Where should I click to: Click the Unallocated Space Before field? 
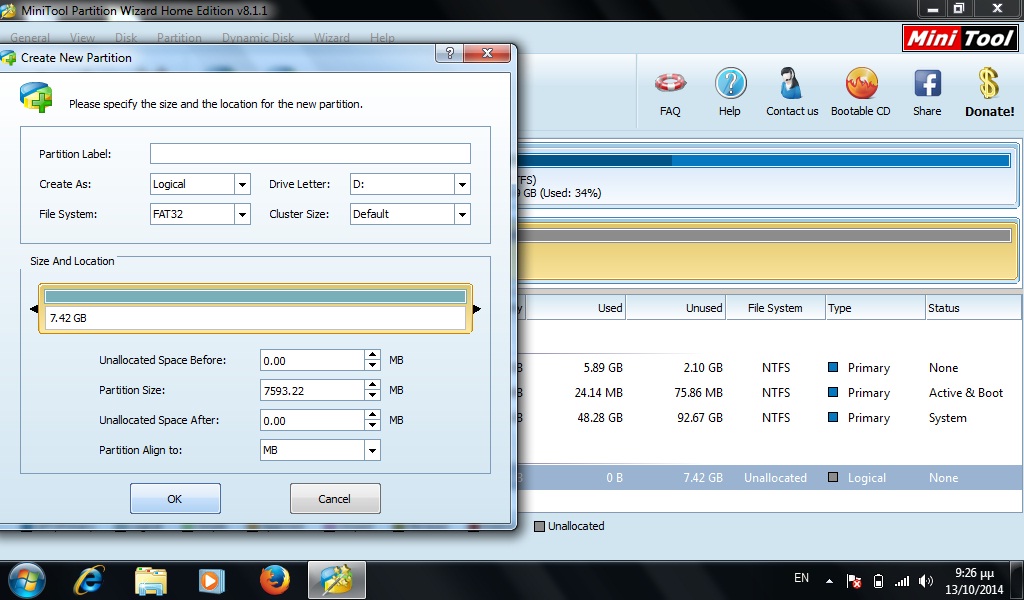(312, 360)
